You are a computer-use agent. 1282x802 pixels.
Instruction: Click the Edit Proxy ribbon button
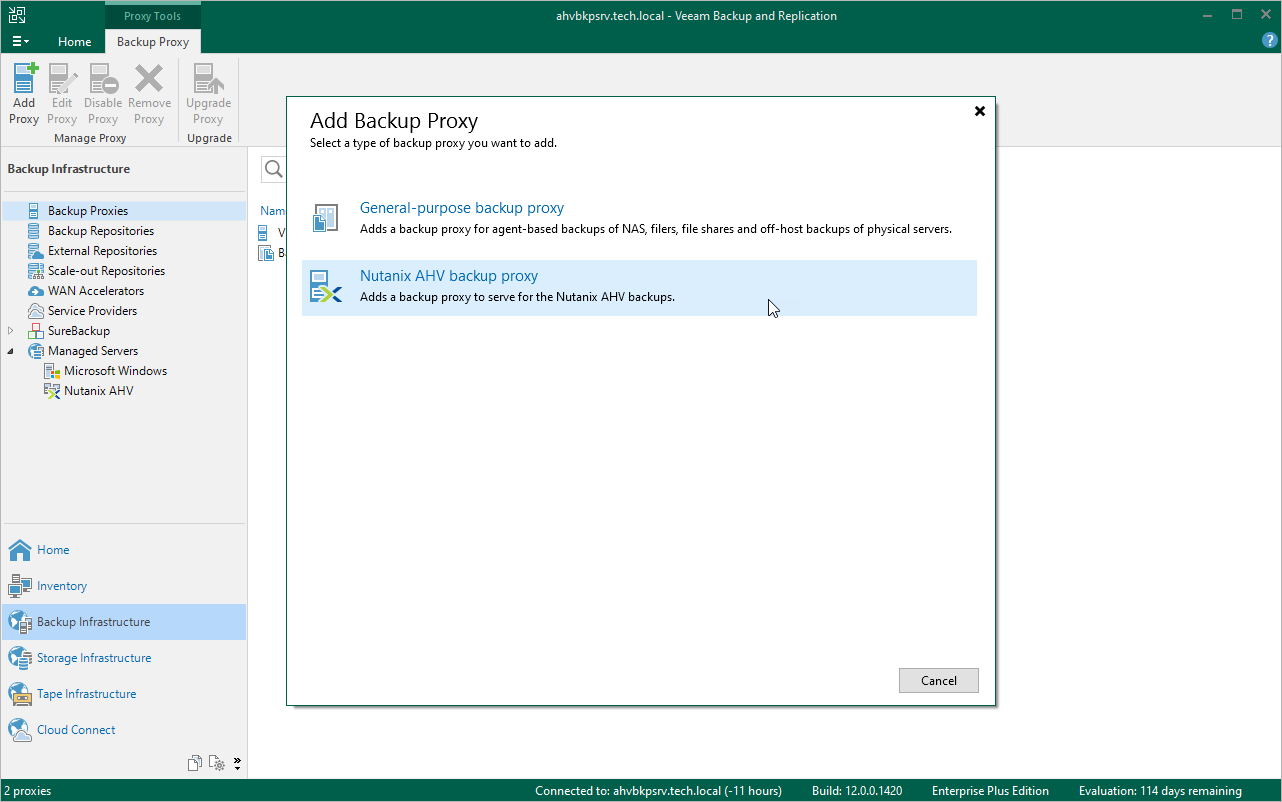(62, 94)
